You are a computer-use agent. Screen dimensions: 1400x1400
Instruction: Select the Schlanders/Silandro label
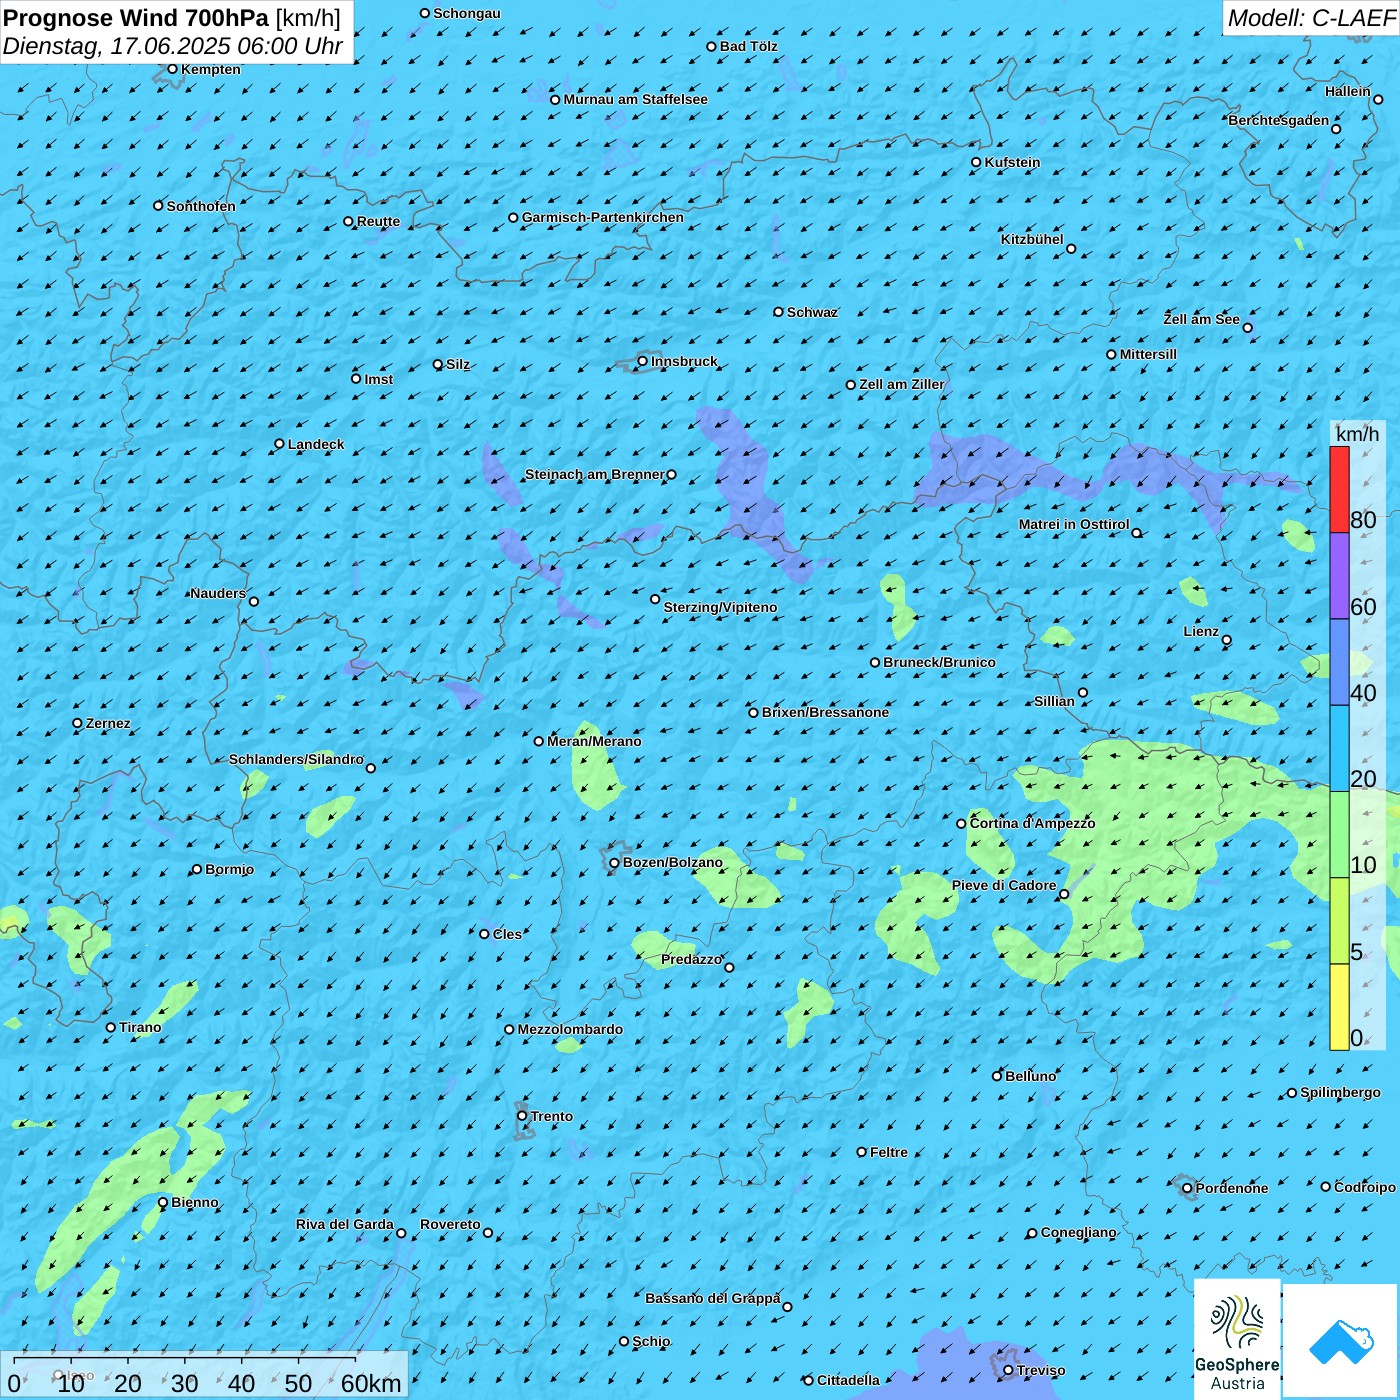point(296,759)
